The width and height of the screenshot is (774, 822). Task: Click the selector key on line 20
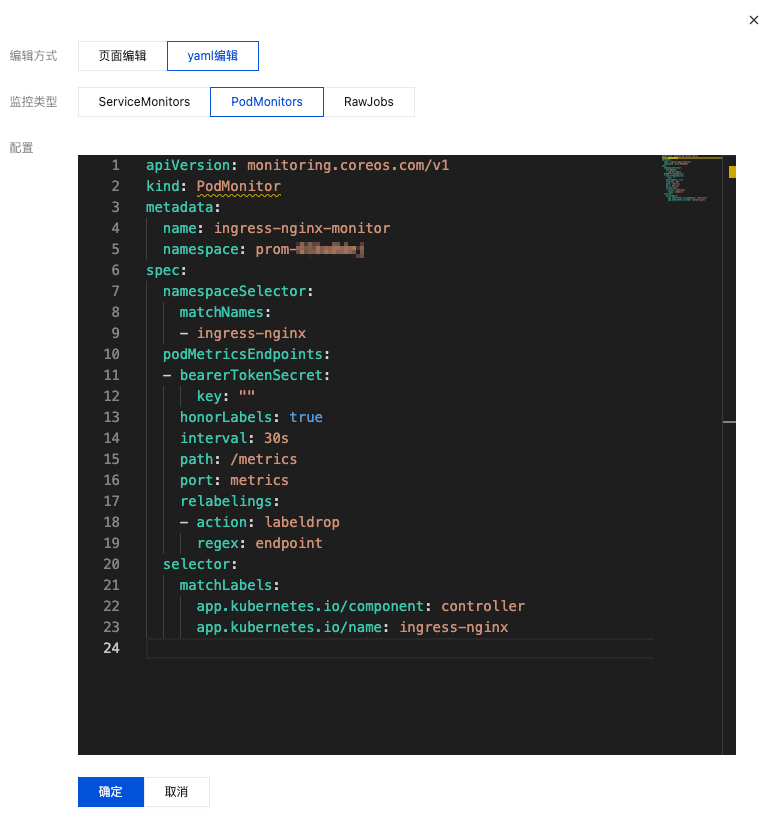point(197,564)
